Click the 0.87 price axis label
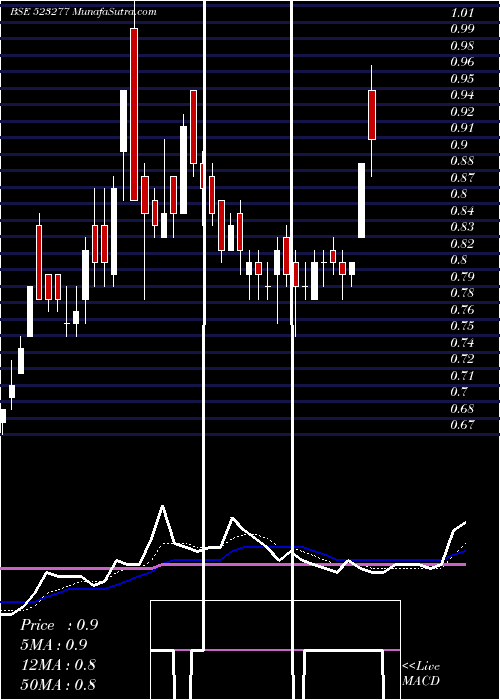 click(x=461, y=178)
